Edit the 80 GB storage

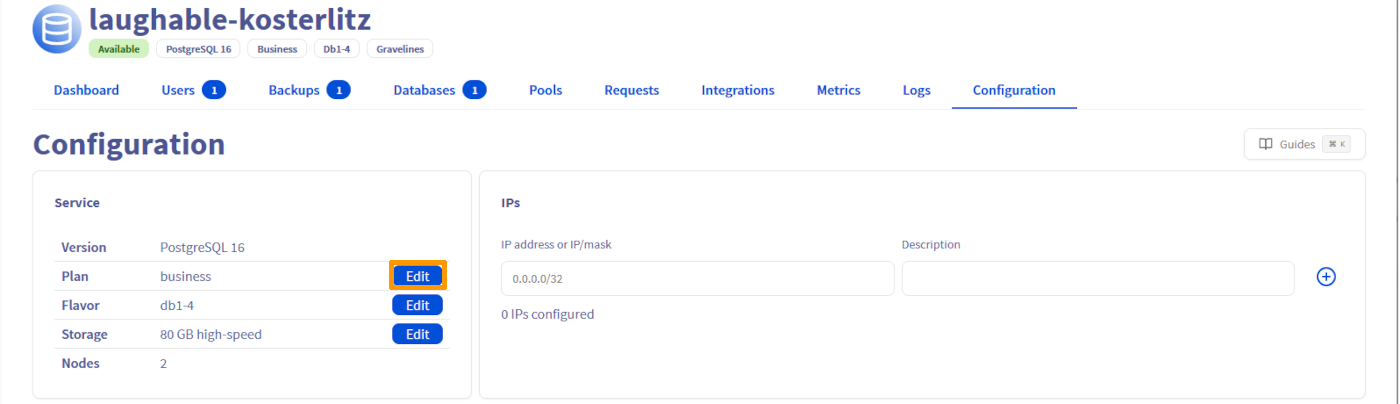tap(417, 334)
